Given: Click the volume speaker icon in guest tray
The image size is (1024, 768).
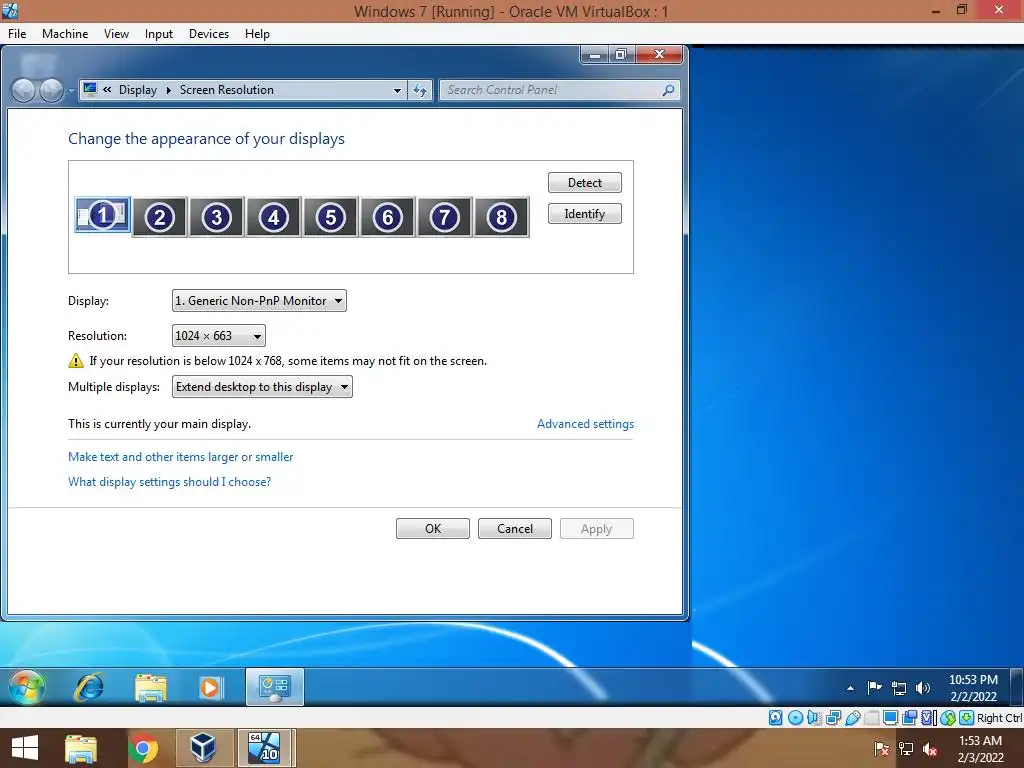Looking at the screenshot, I should (923, 688).
